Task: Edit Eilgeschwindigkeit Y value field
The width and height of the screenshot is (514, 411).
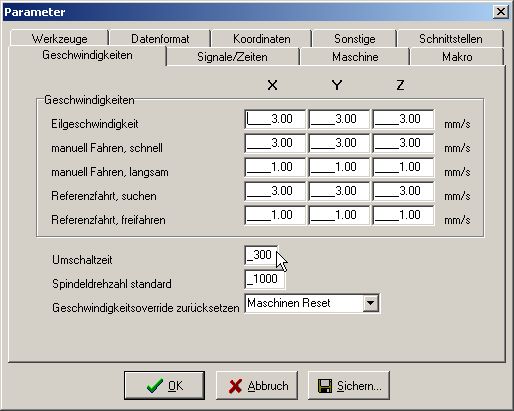Action: point(339,119)
